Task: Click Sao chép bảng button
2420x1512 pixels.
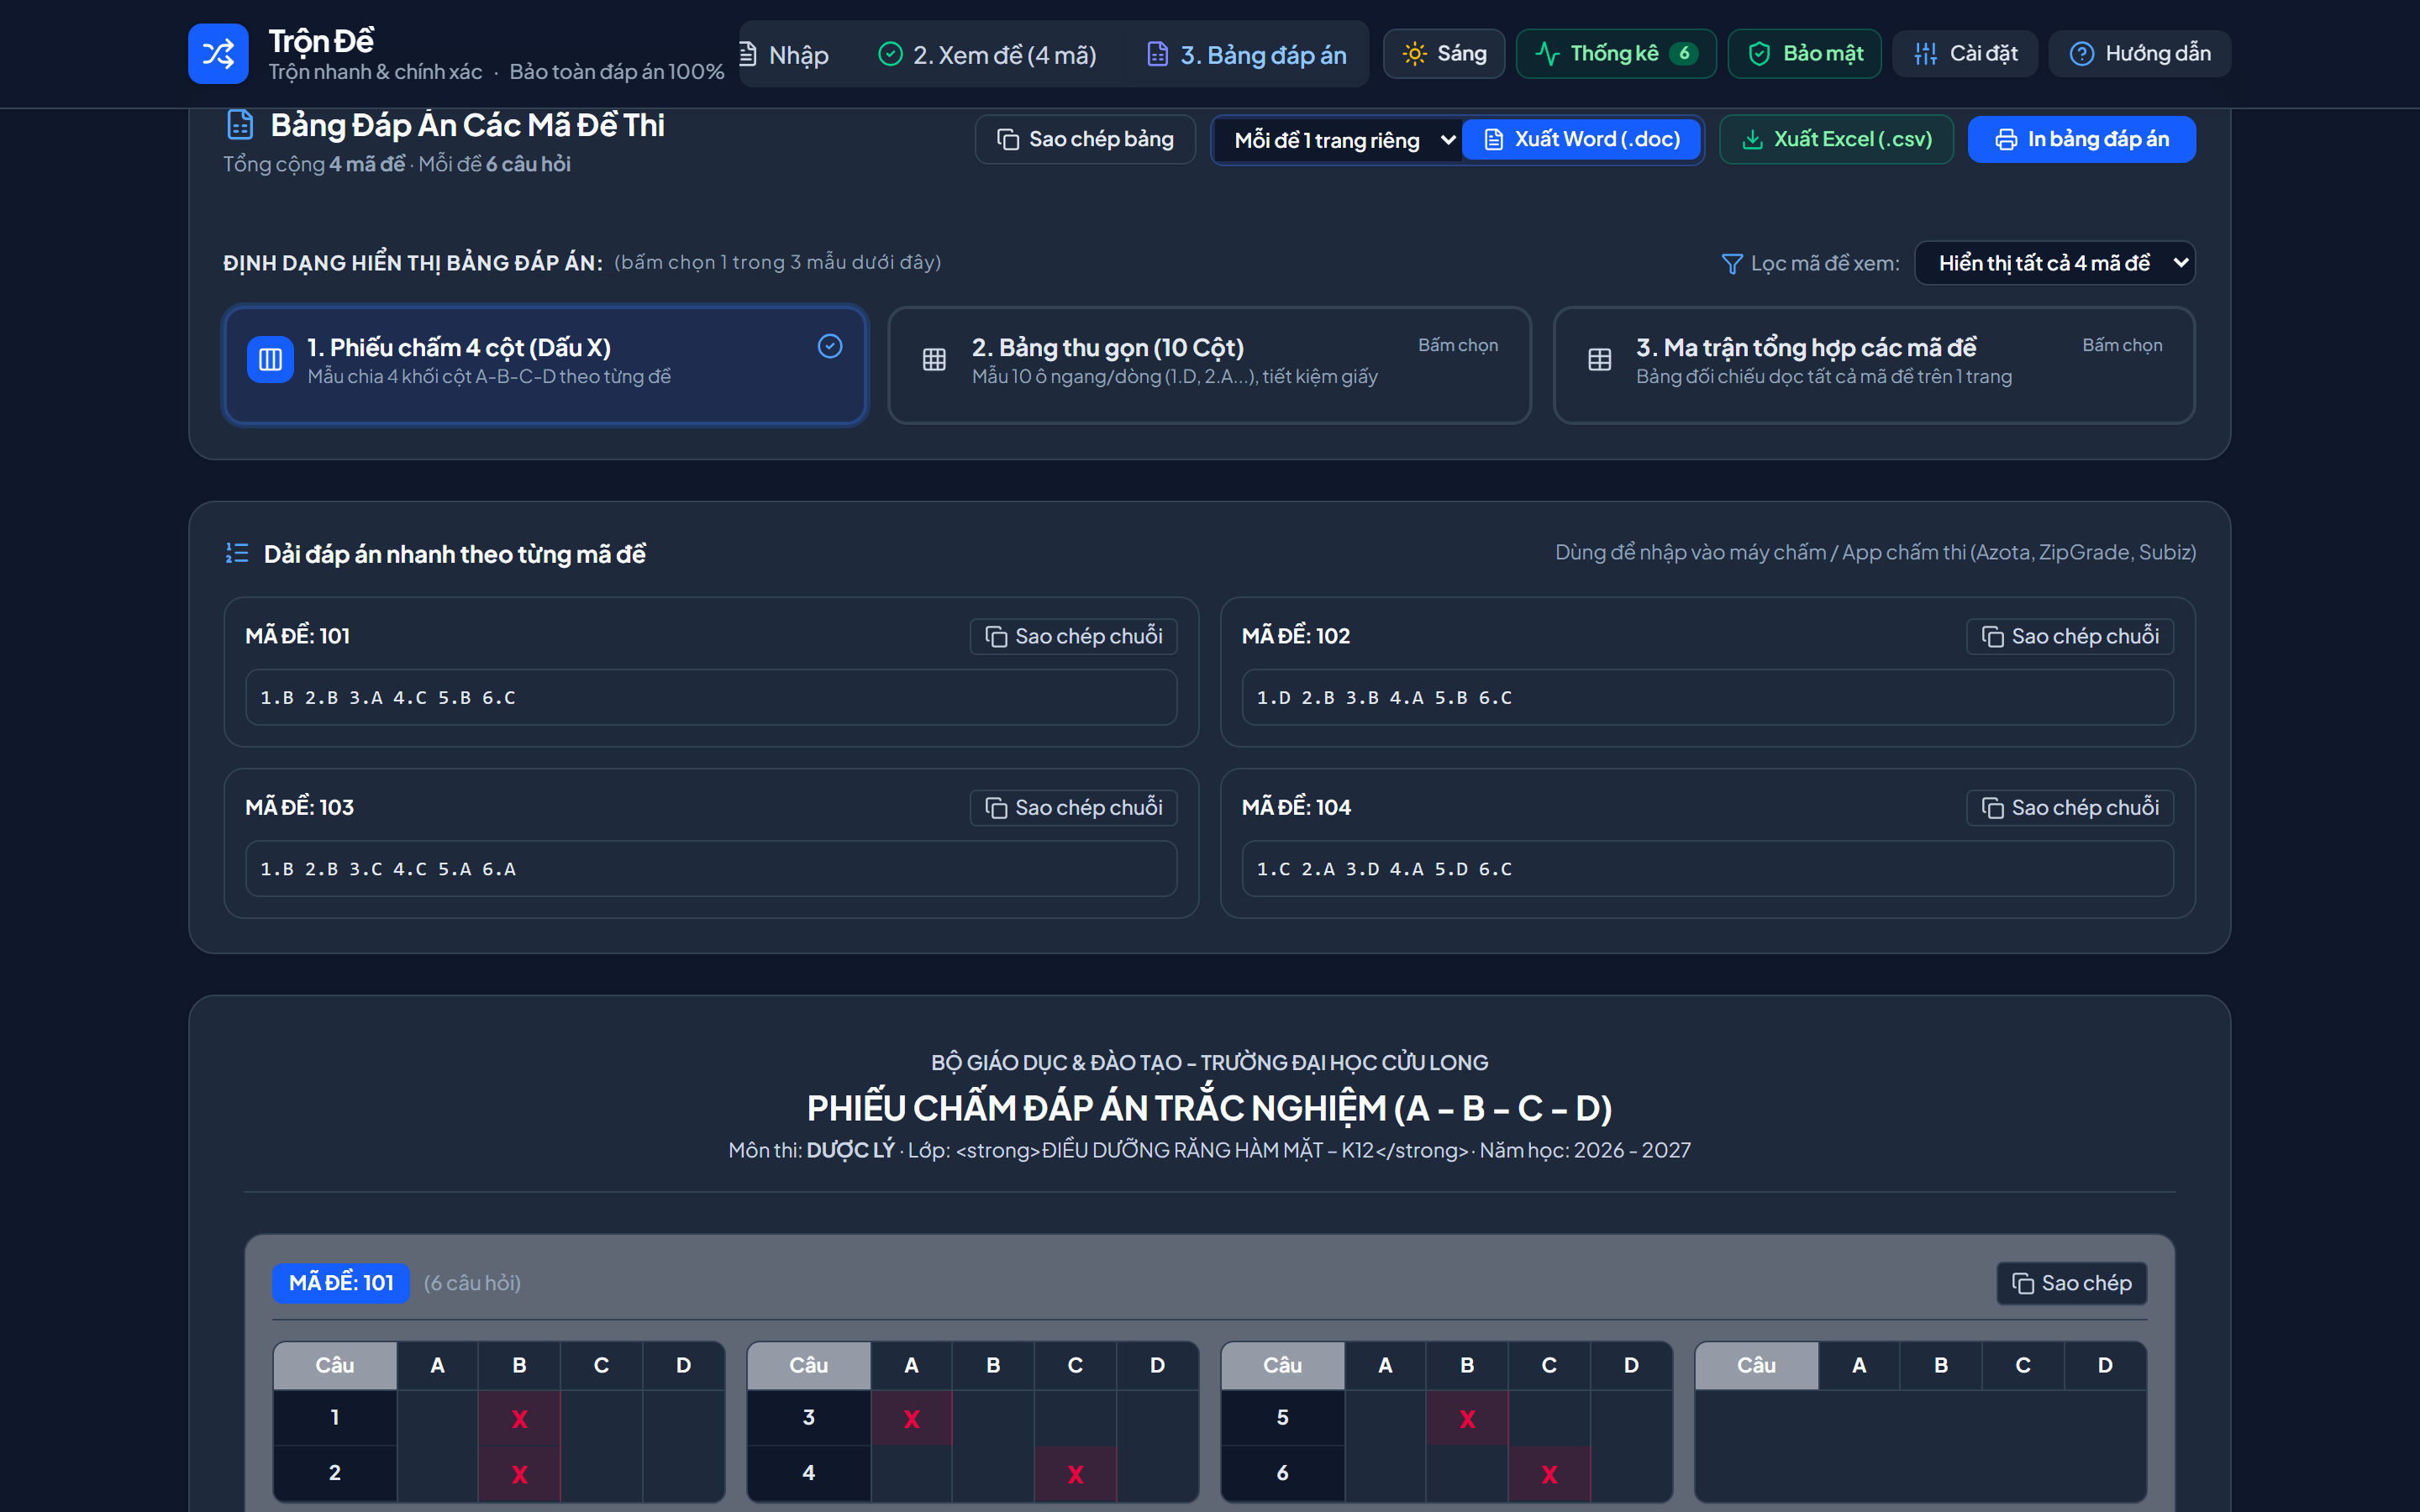Action: (1085, 139)
